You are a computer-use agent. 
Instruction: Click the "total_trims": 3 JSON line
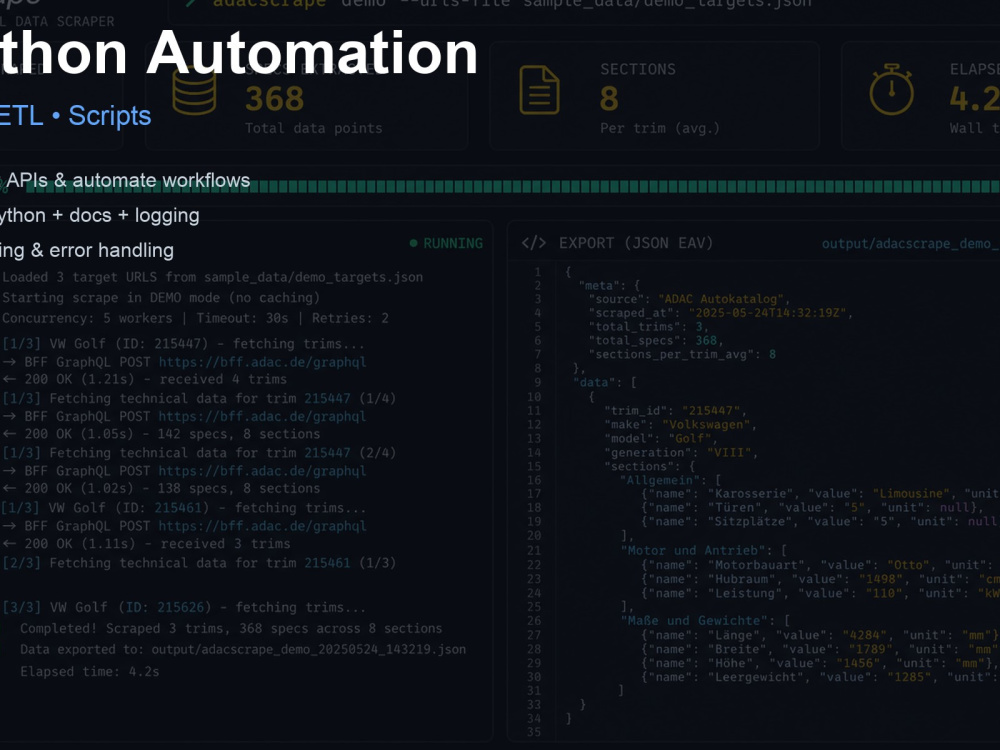coord(649,327)
